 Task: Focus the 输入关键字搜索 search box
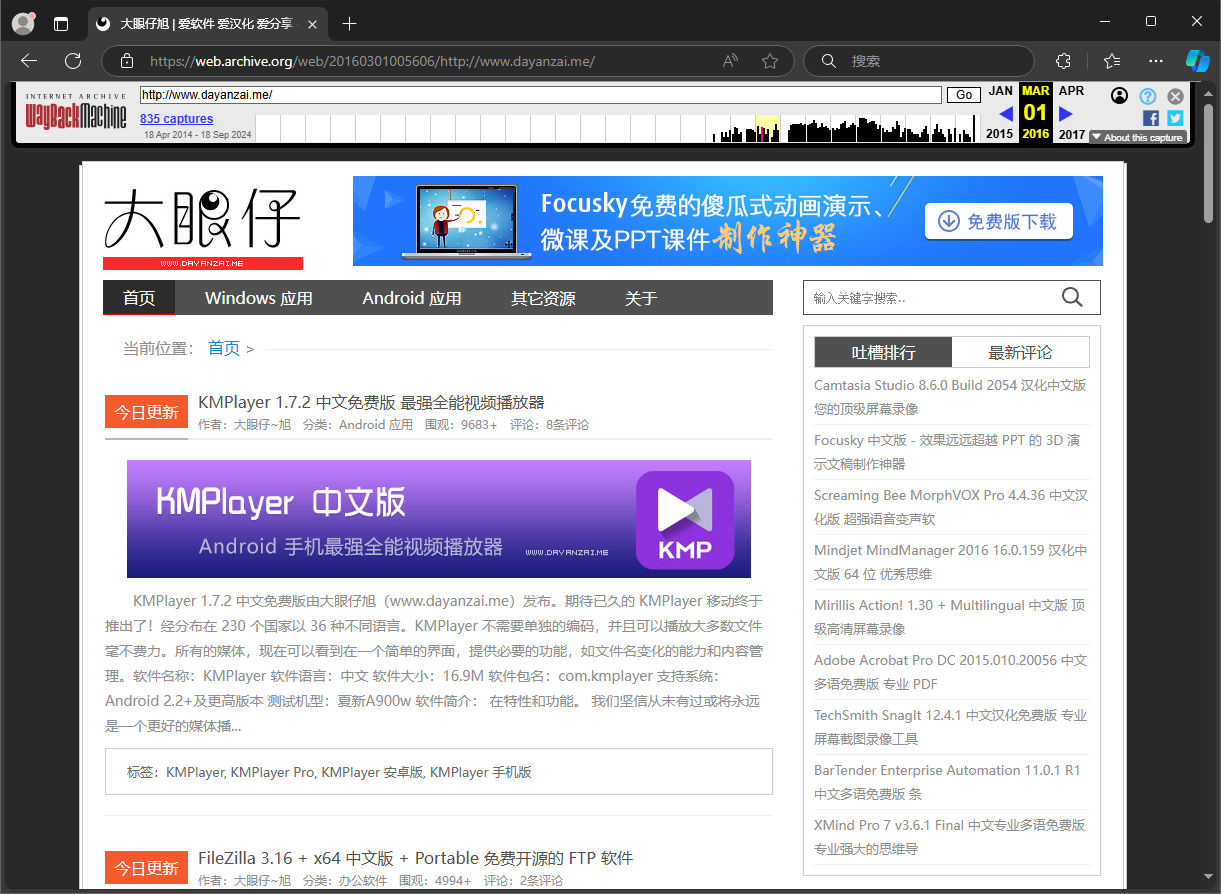930,298
